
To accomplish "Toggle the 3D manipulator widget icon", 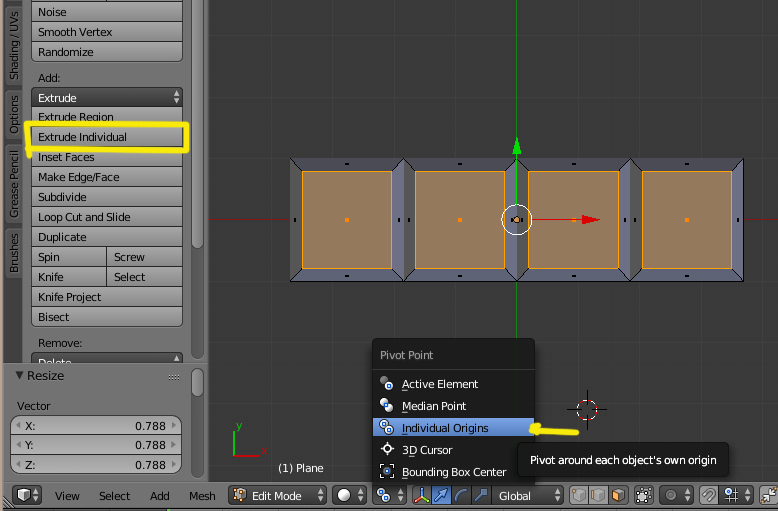I will (420, 495).
